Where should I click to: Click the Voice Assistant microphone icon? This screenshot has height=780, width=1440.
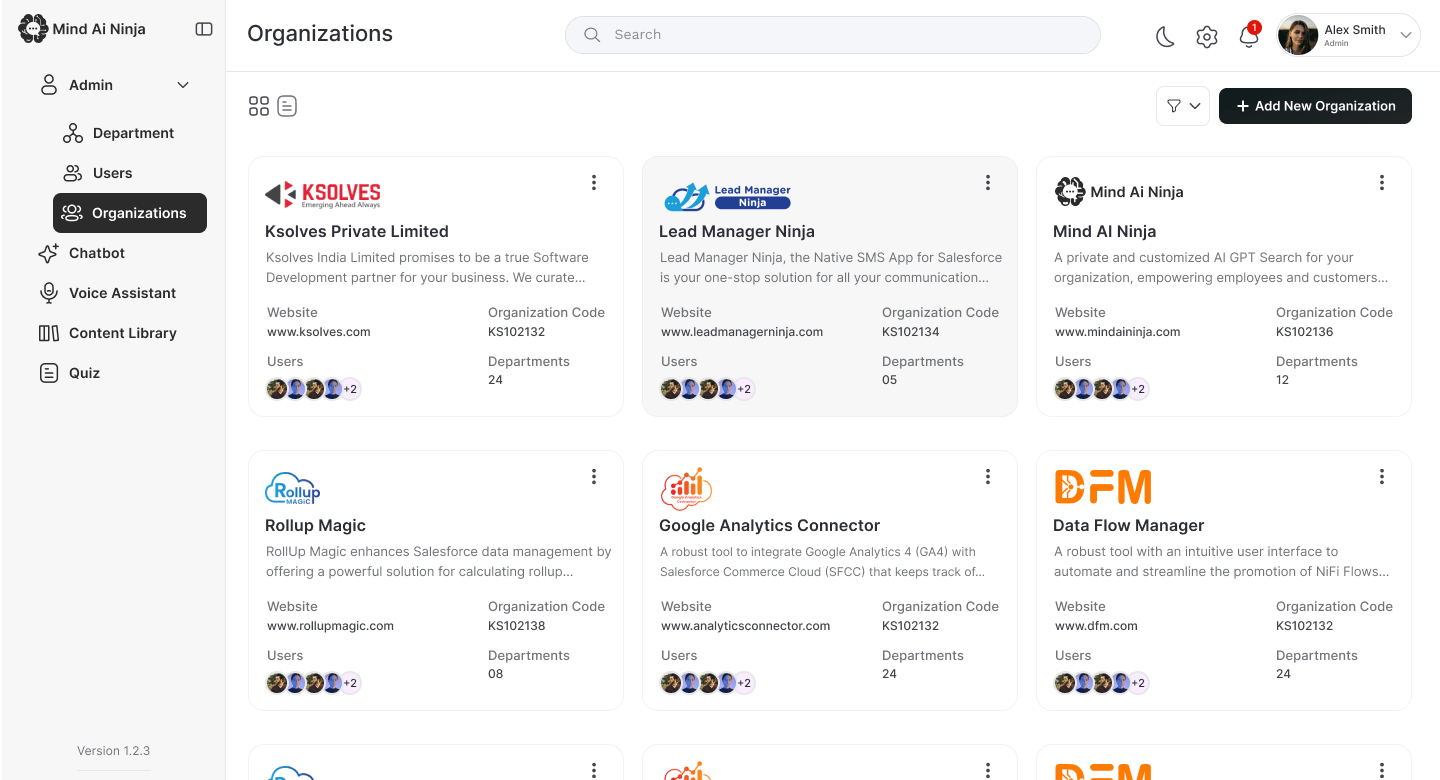click(48, 293)
